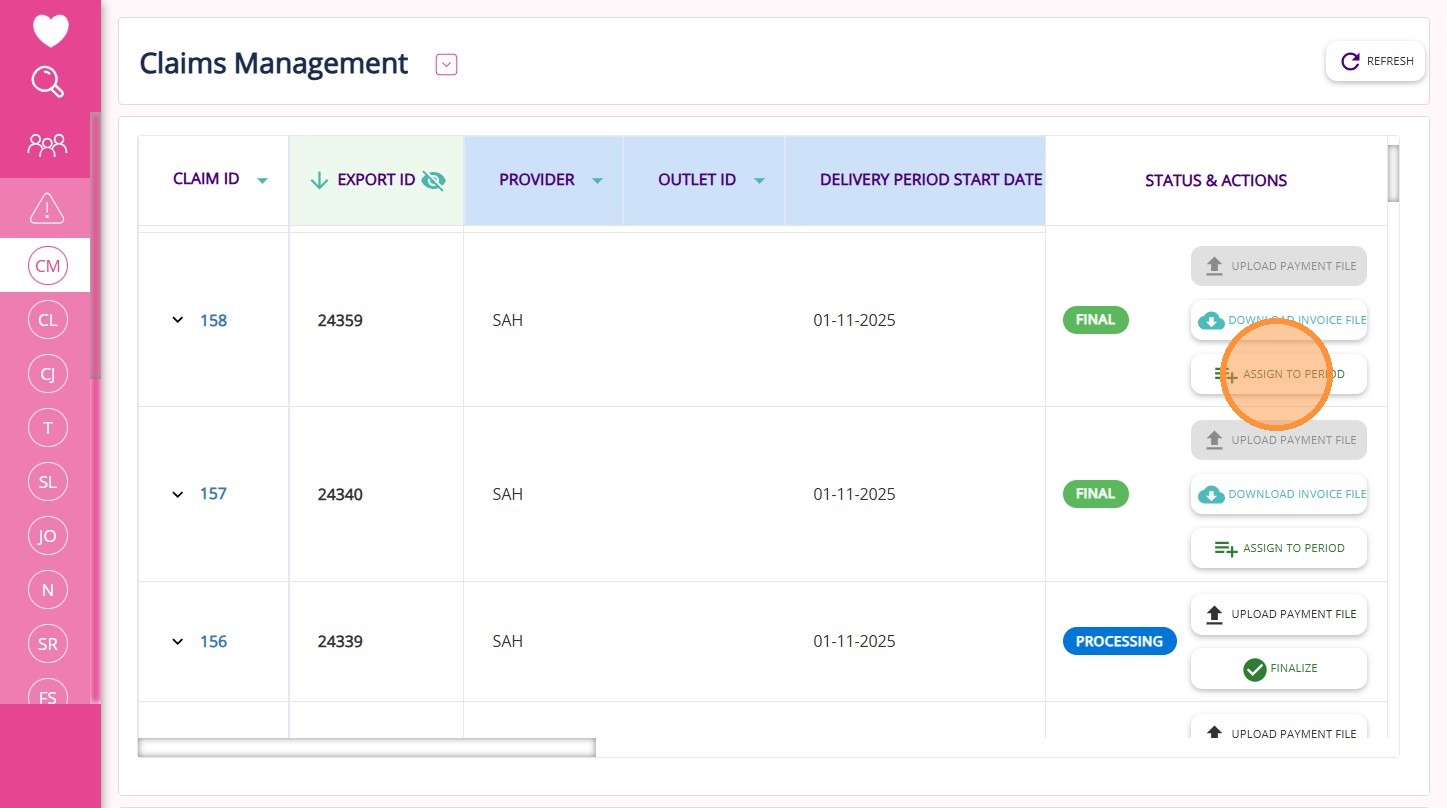Image resolution: width=1447 pixels, height=808 pixels.
Task: Open the SR sidebar item
Action: click(47, 644)
